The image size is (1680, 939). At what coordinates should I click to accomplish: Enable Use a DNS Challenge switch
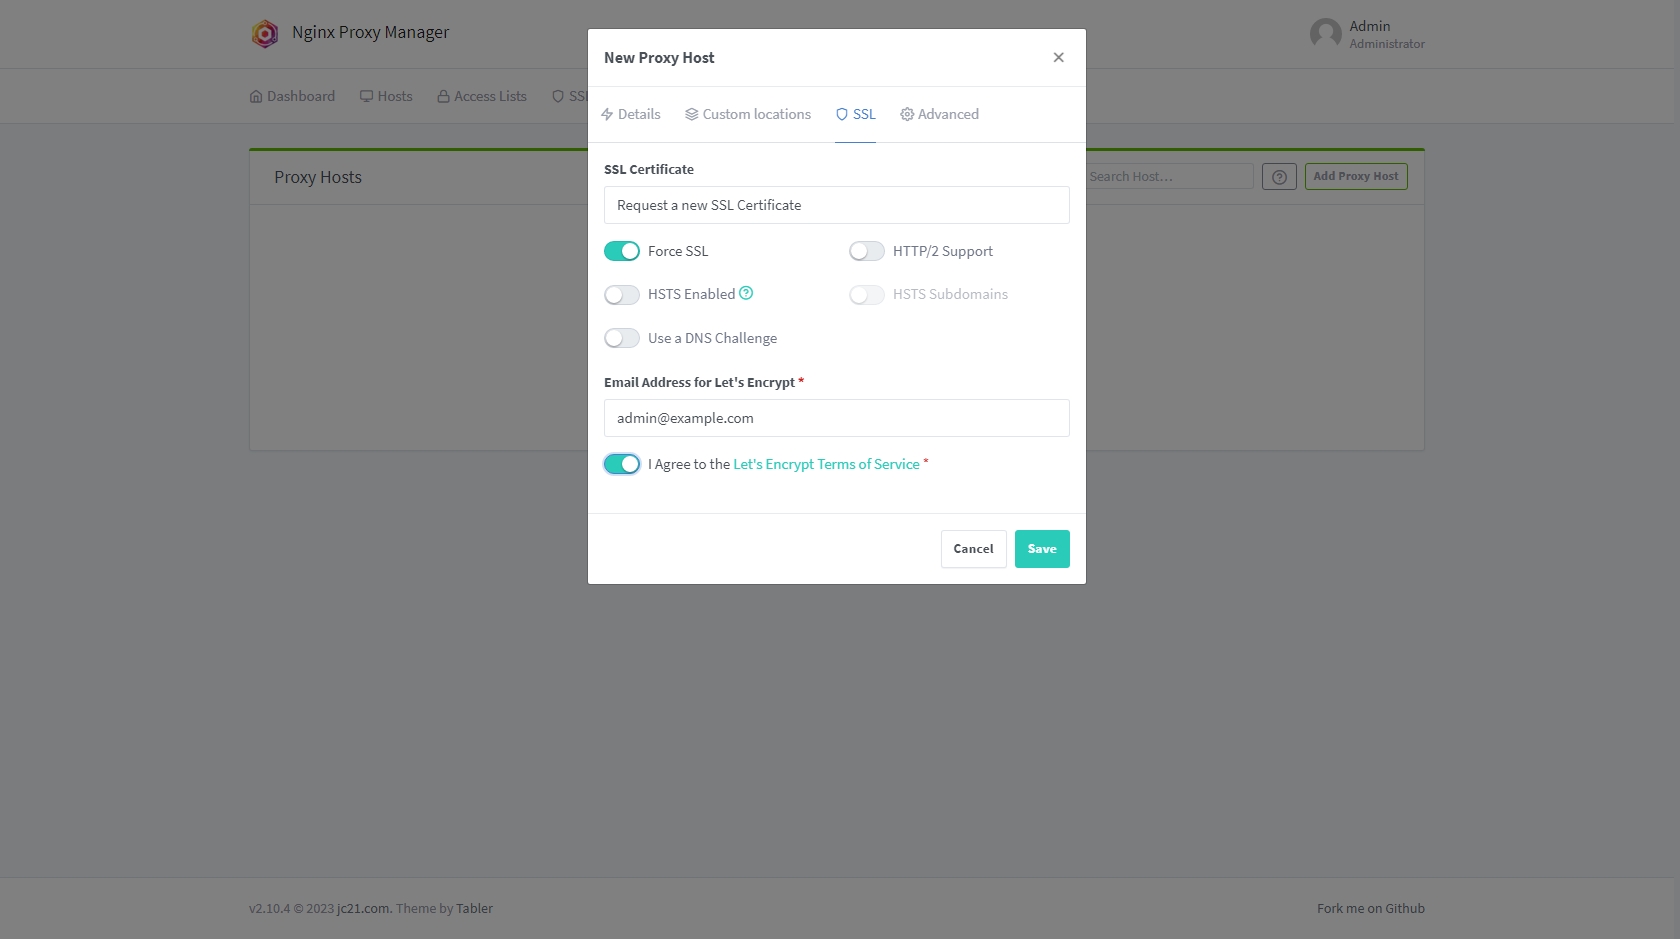click(x=622, y=338)
